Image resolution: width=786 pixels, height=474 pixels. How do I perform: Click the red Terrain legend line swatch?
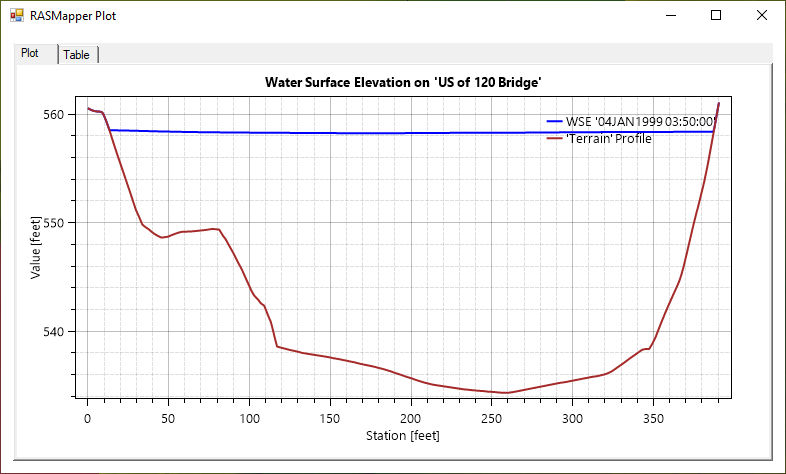click(x=554, y=138)
